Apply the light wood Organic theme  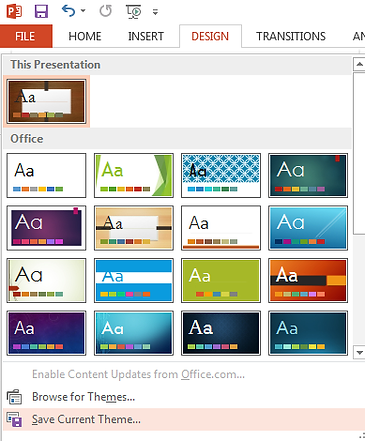[x=134, y=228]
